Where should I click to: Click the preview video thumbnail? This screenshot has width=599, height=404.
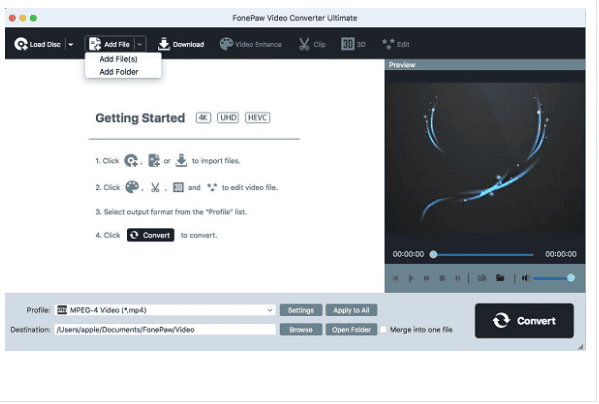click(x=485, y=158)
